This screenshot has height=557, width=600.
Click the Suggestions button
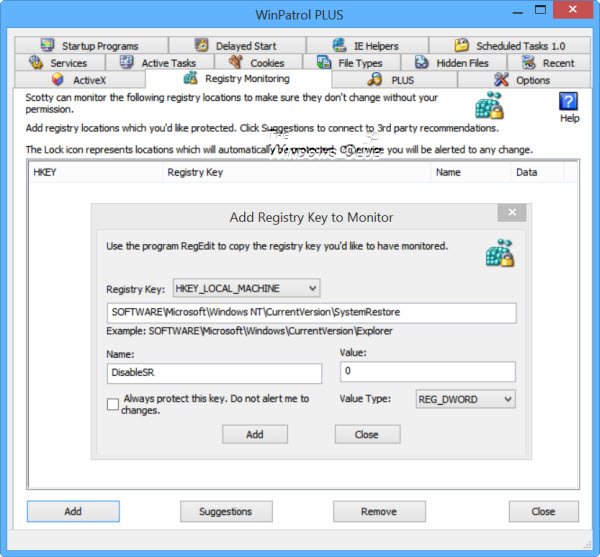[226, 511]
